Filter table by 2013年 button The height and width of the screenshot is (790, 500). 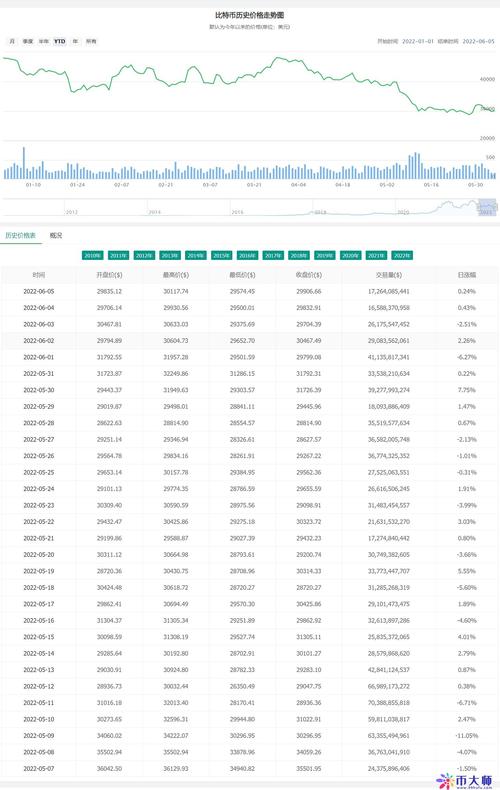tap(170, 255)
